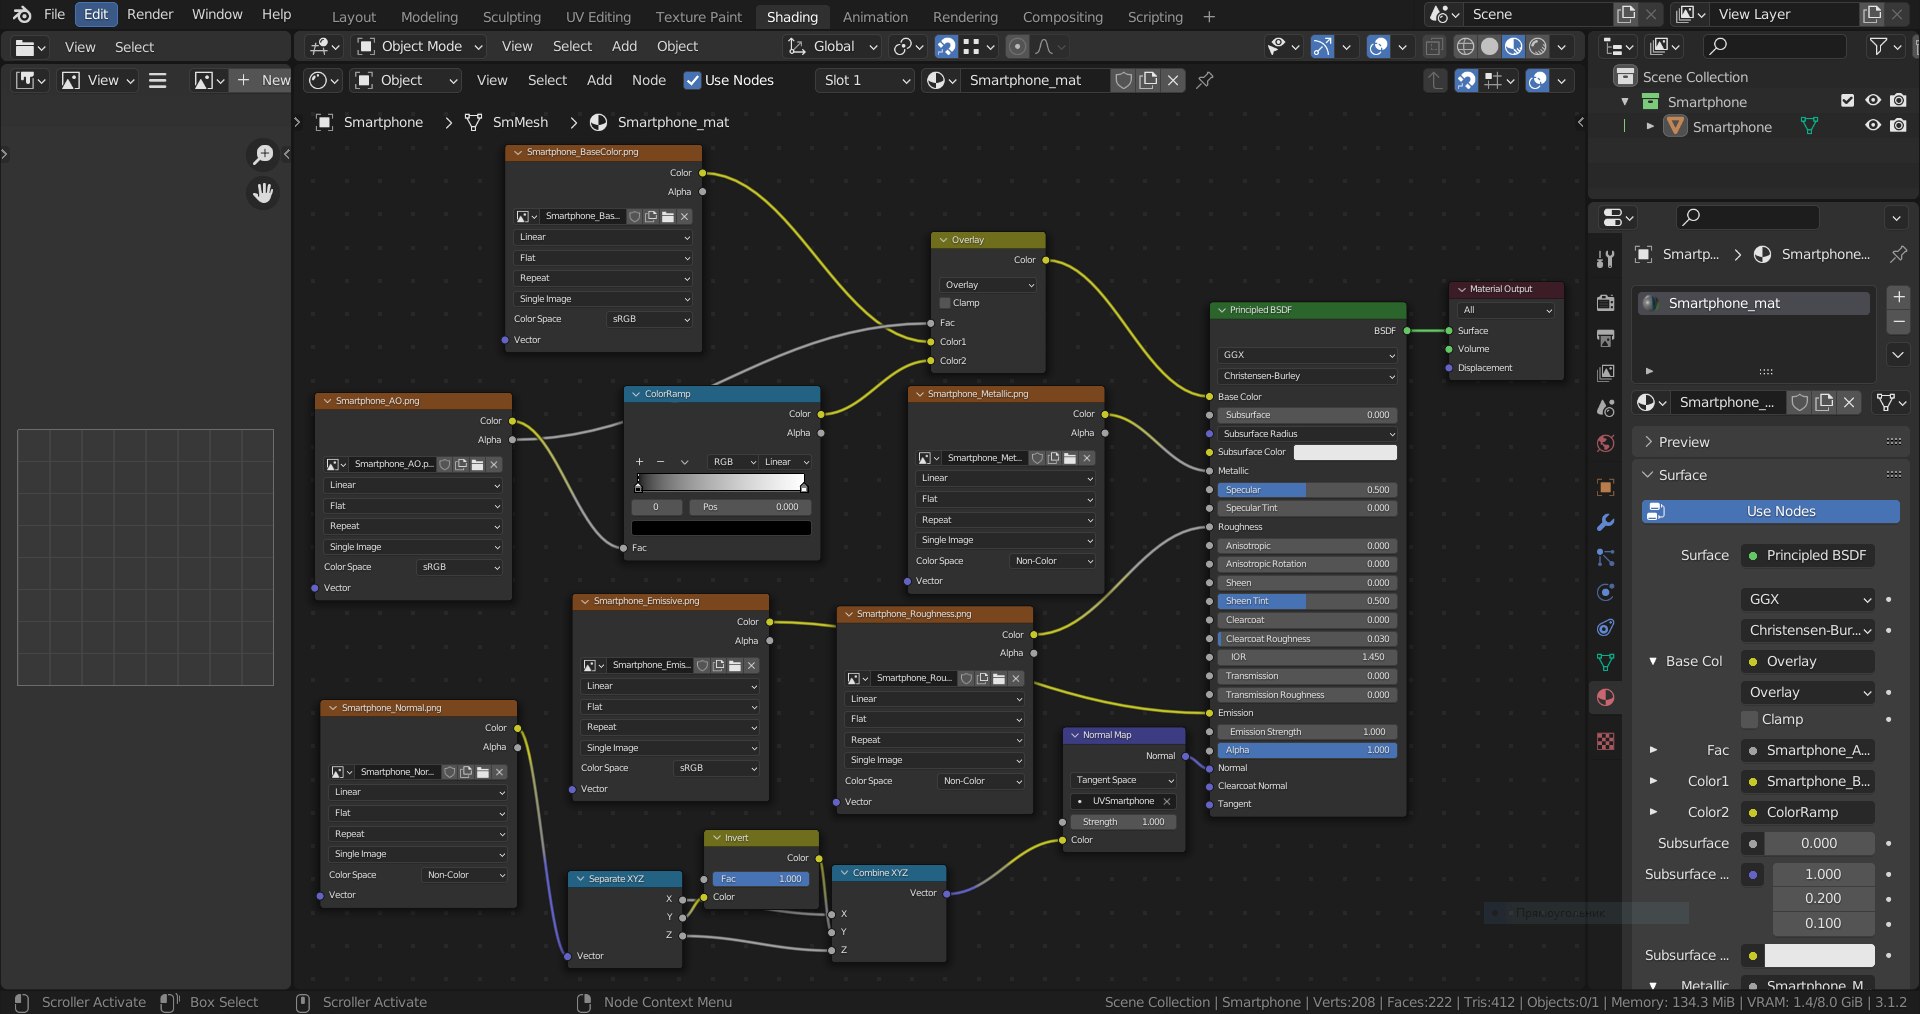This screenshot has width=1920, height=1014.
Task: Enable Clamp checkbox in Overlay node
Action: click(x=945, y=303)
